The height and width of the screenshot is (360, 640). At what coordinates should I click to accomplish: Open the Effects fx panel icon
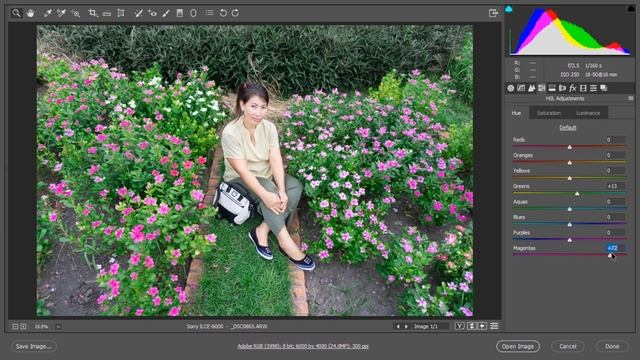573,88
